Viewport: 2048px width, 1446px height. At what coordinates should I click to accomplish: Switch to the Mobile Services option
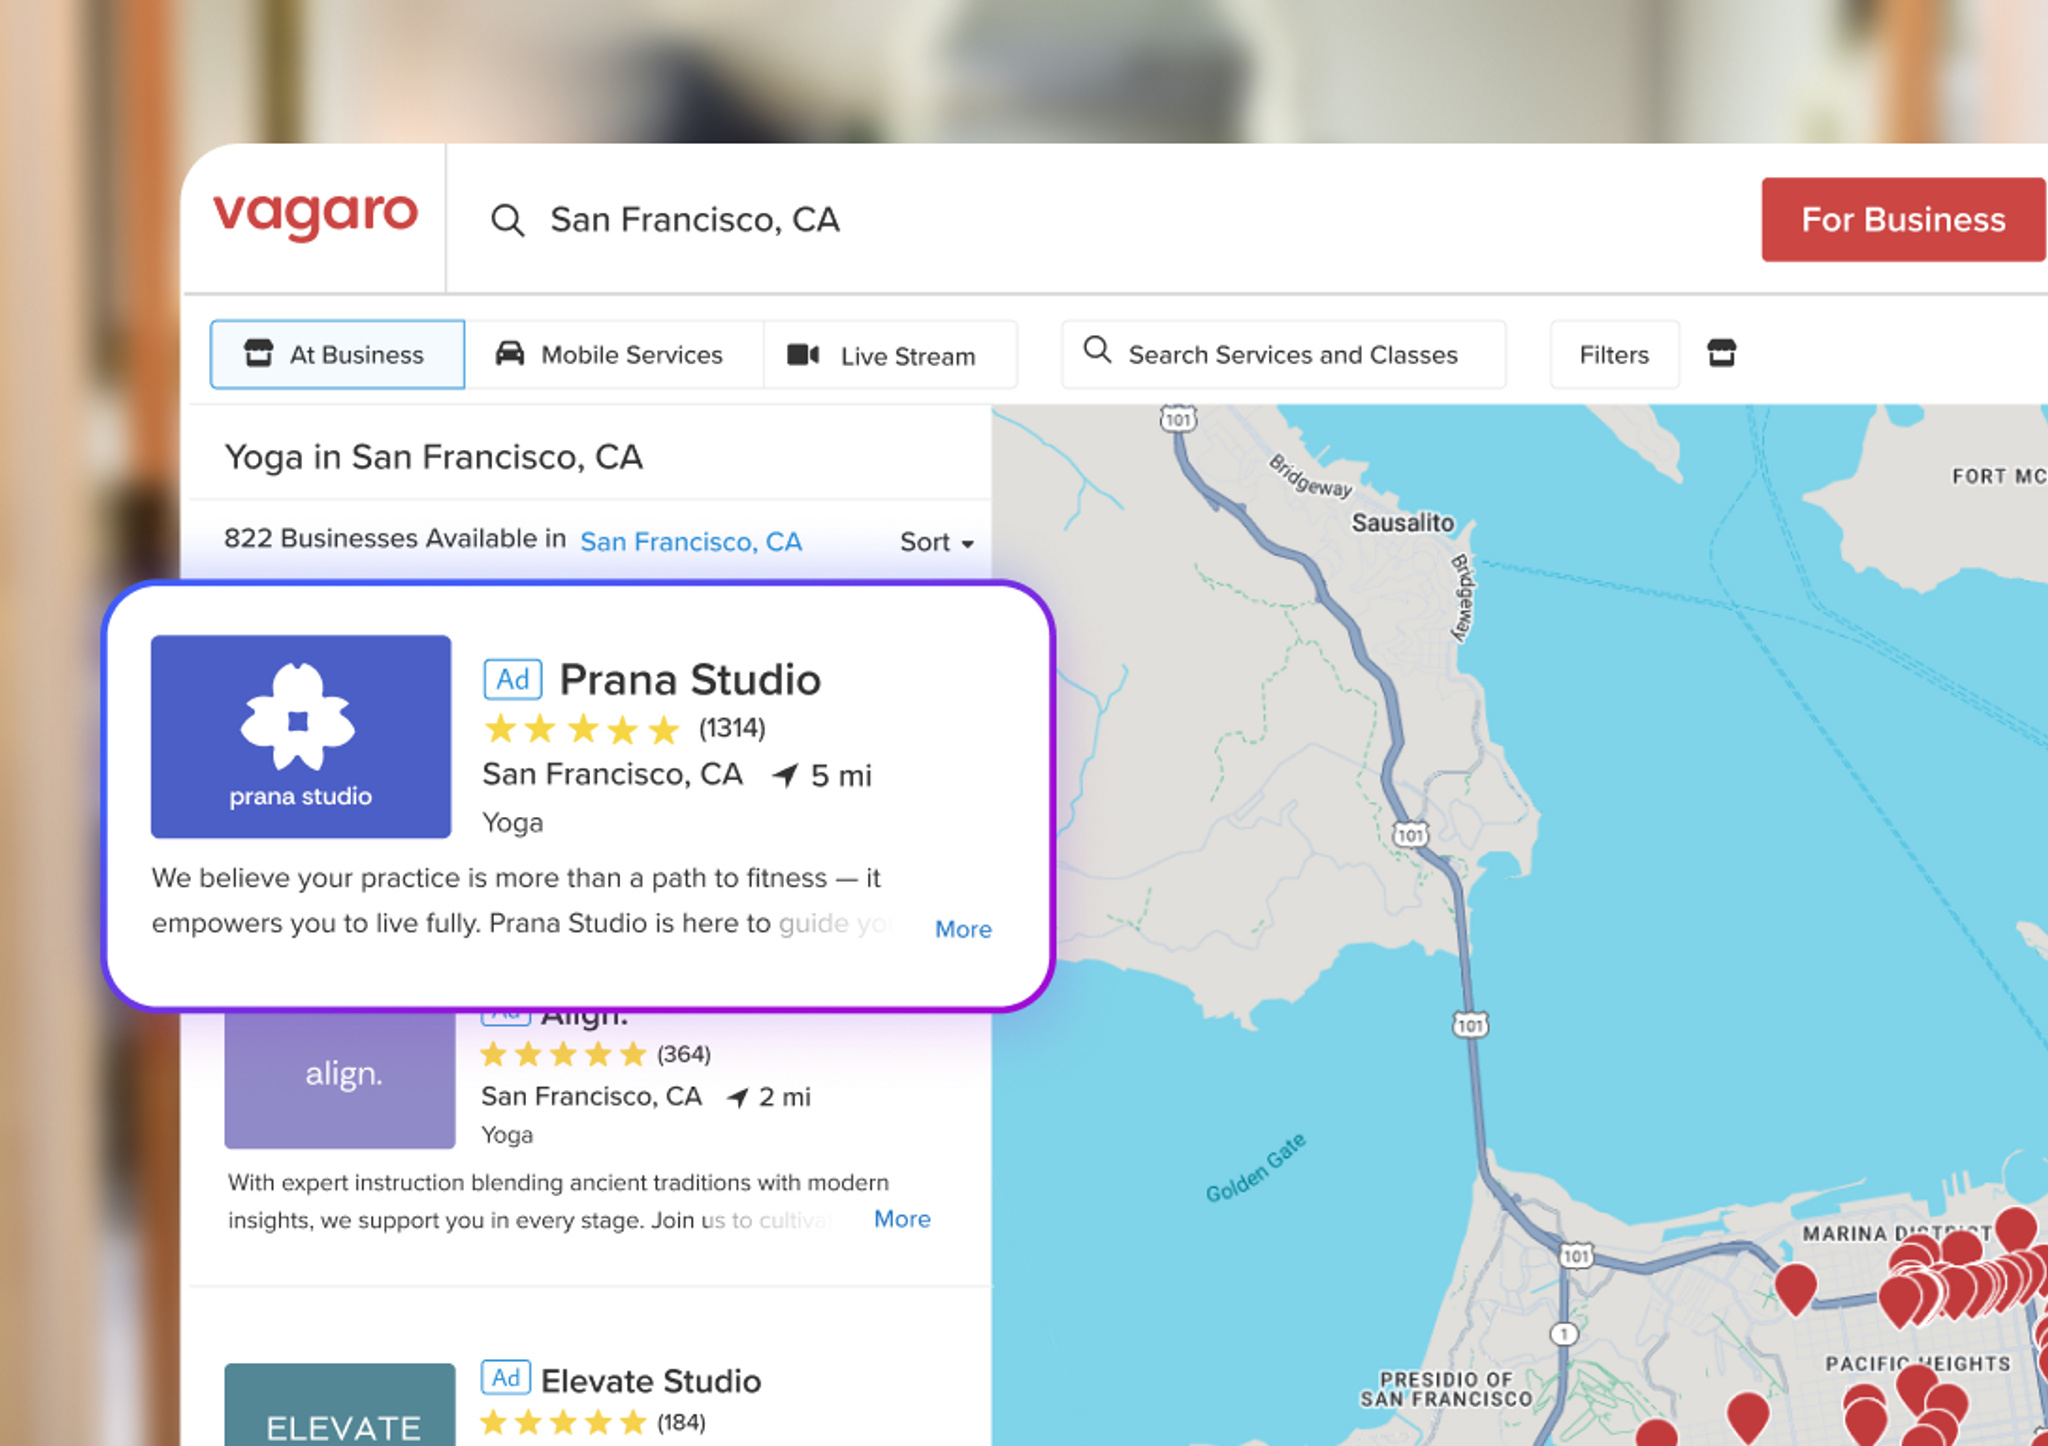tap(614, 354)
